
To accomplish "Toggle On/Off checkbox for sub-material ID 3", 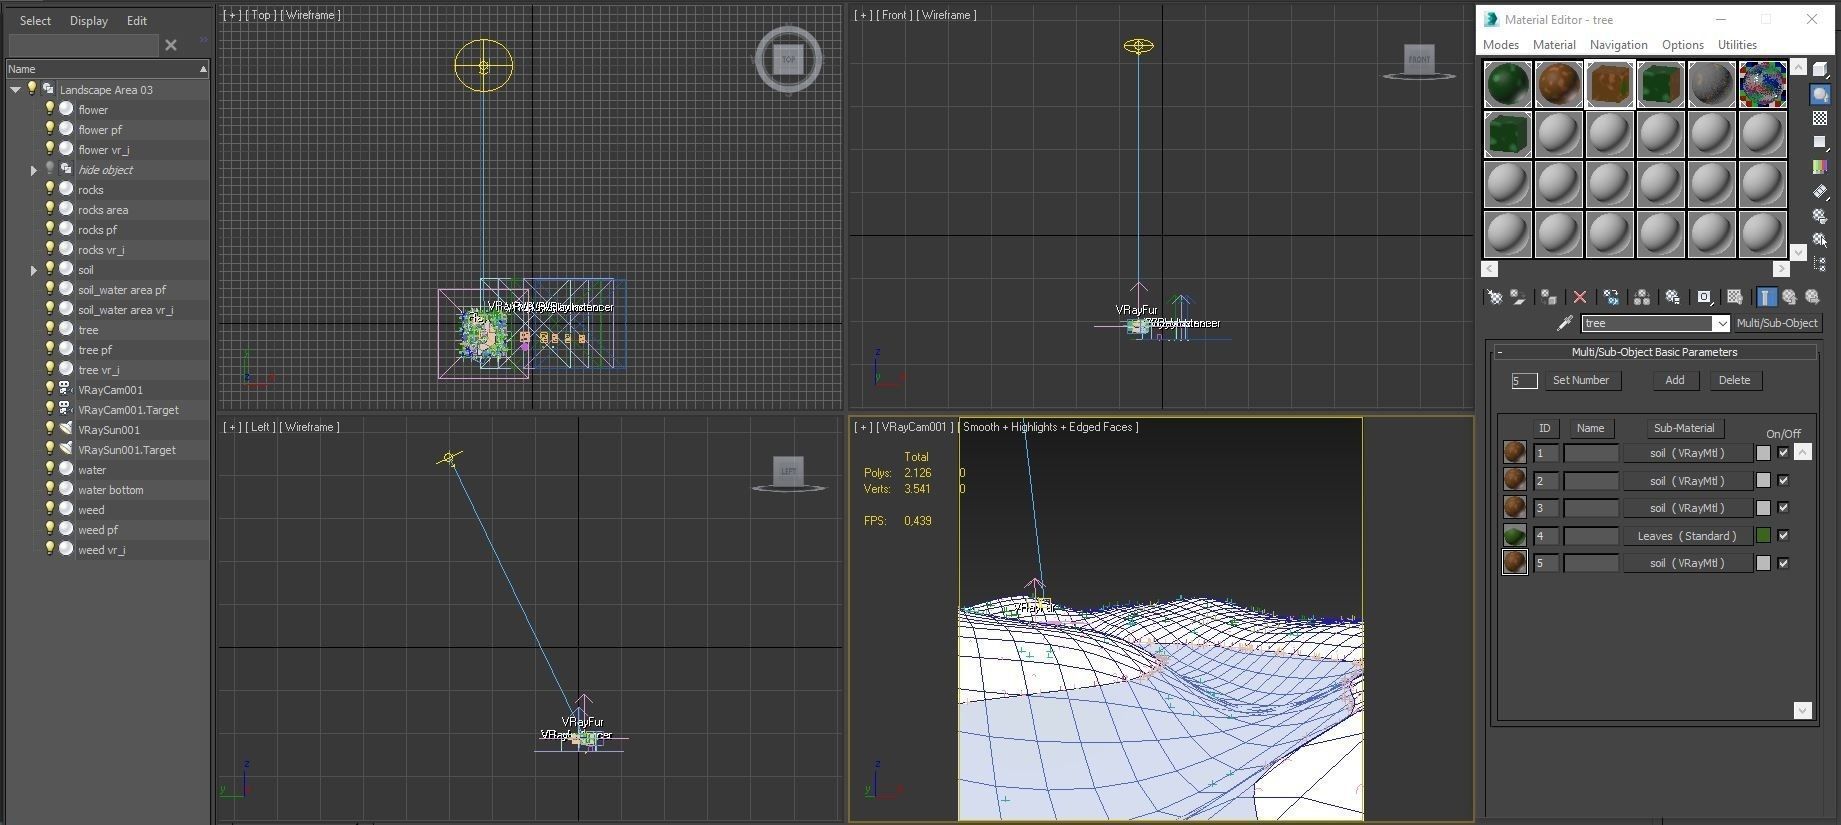I will click(x=1783, y=508).
